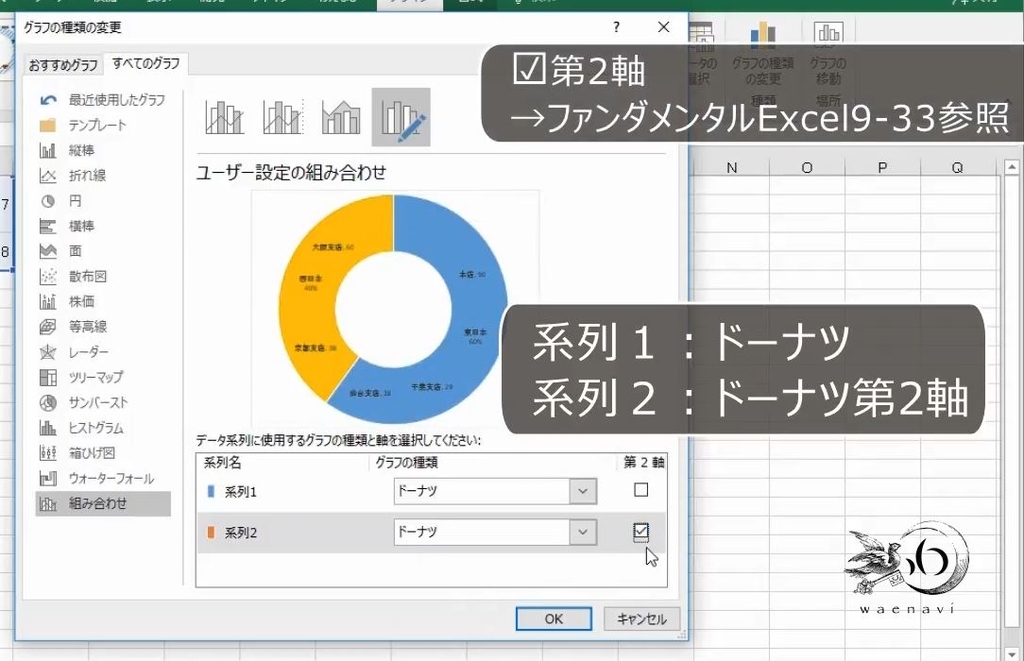Click the donut chart preview thumbnail
Viewport: 1024px width, 661px height.
(395, 309)
